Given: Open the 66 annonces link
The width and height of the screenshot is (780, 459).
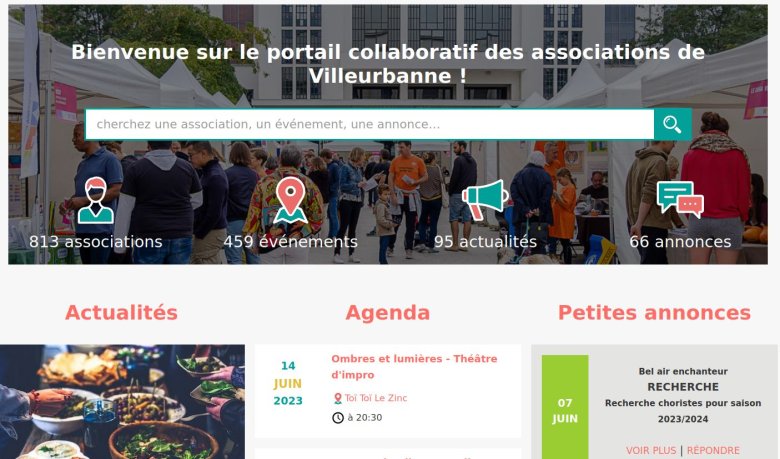Looking at the screenshot, I should coord(680,242).
